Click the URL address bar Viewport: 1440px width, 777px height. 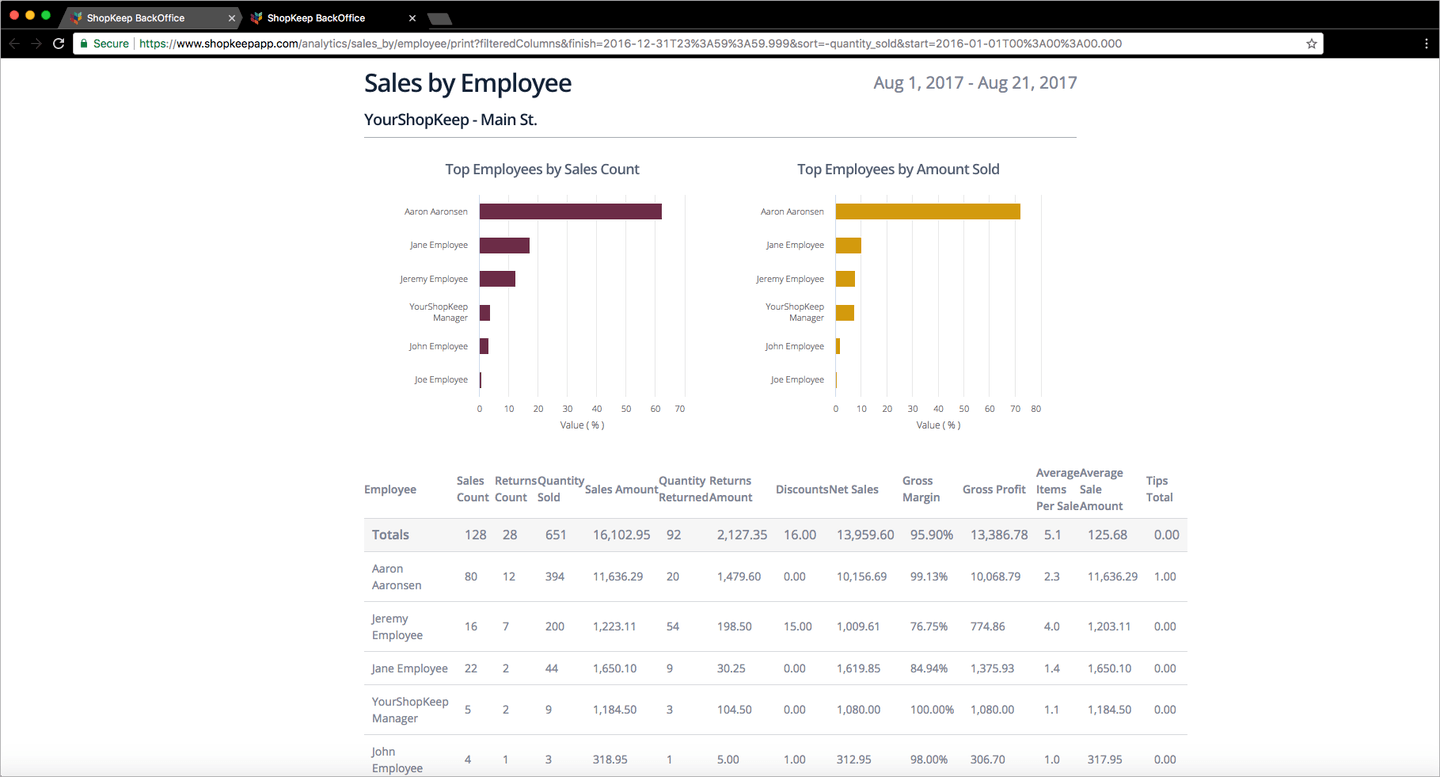[x=700, y=44]
